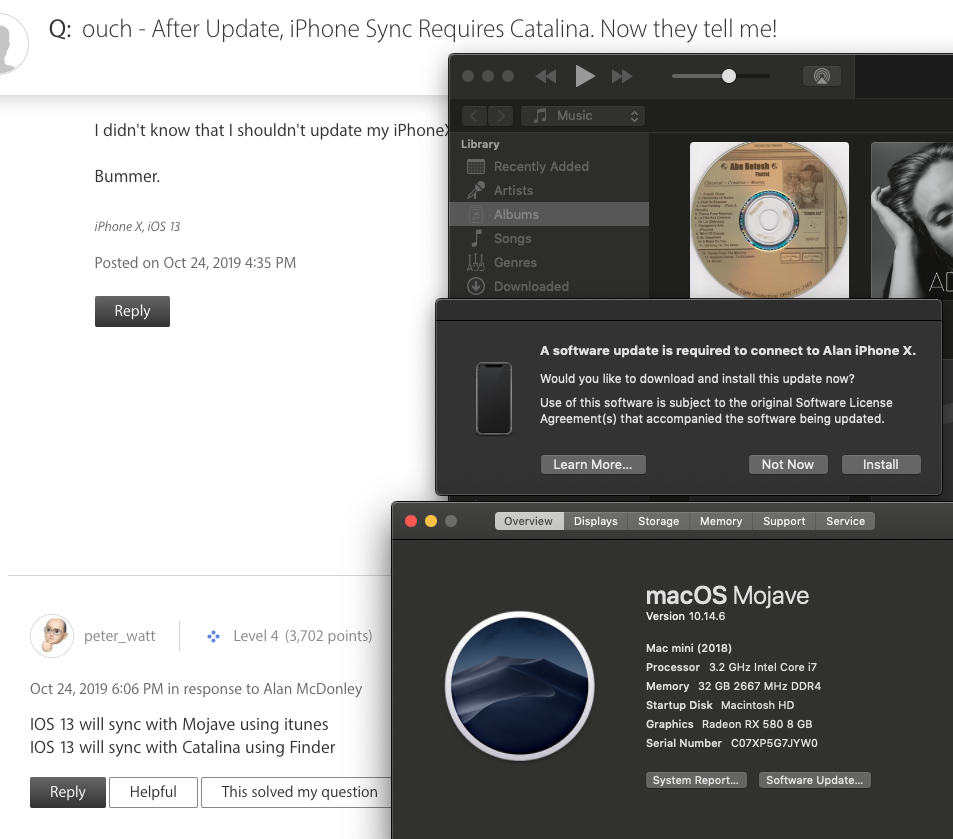Click Learn More... in the update dialog

(x=593, y=464)
